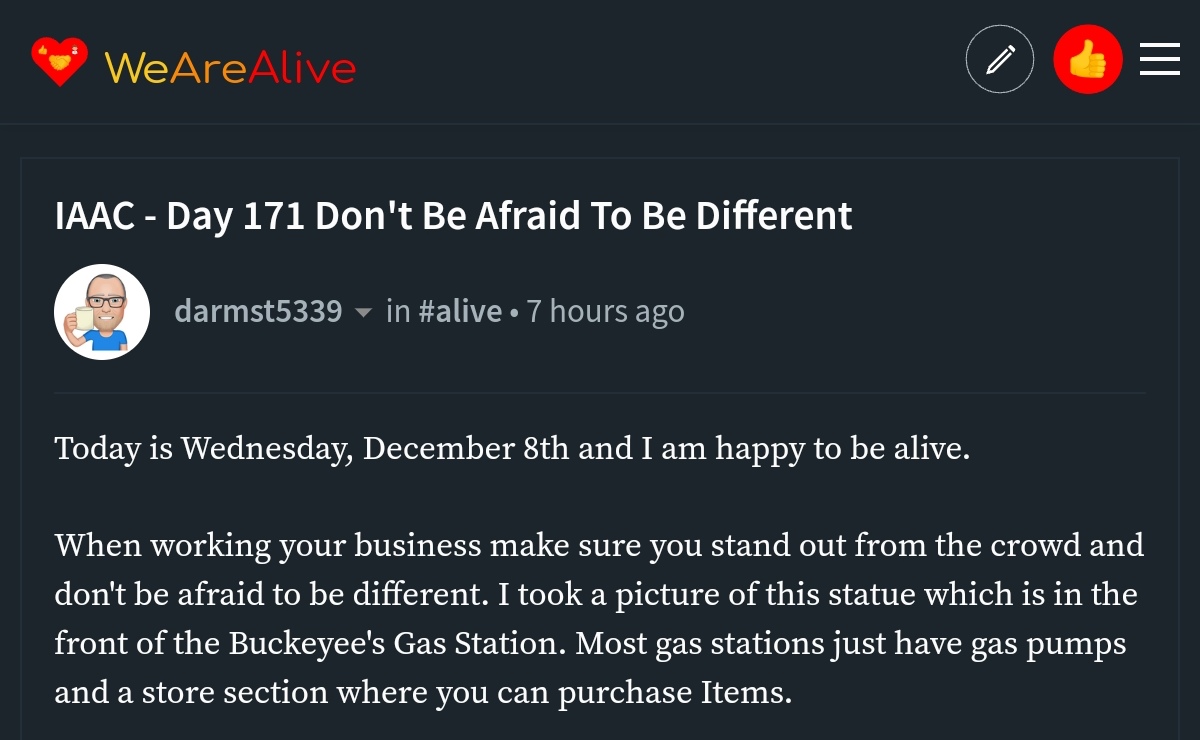Click the WeAreAlive heart logo icon
Image resolution: width=1200 pixels, height=740 pixels.
60,62
